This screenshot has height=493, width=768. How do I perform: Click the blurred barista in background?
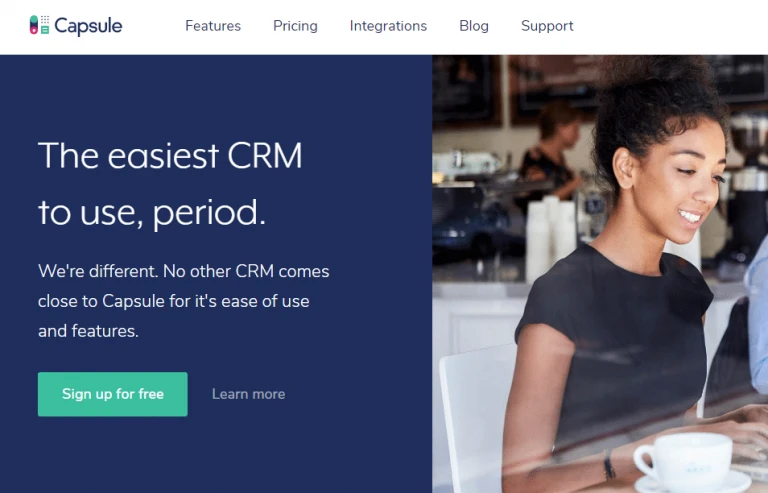[x=551, y=152]
